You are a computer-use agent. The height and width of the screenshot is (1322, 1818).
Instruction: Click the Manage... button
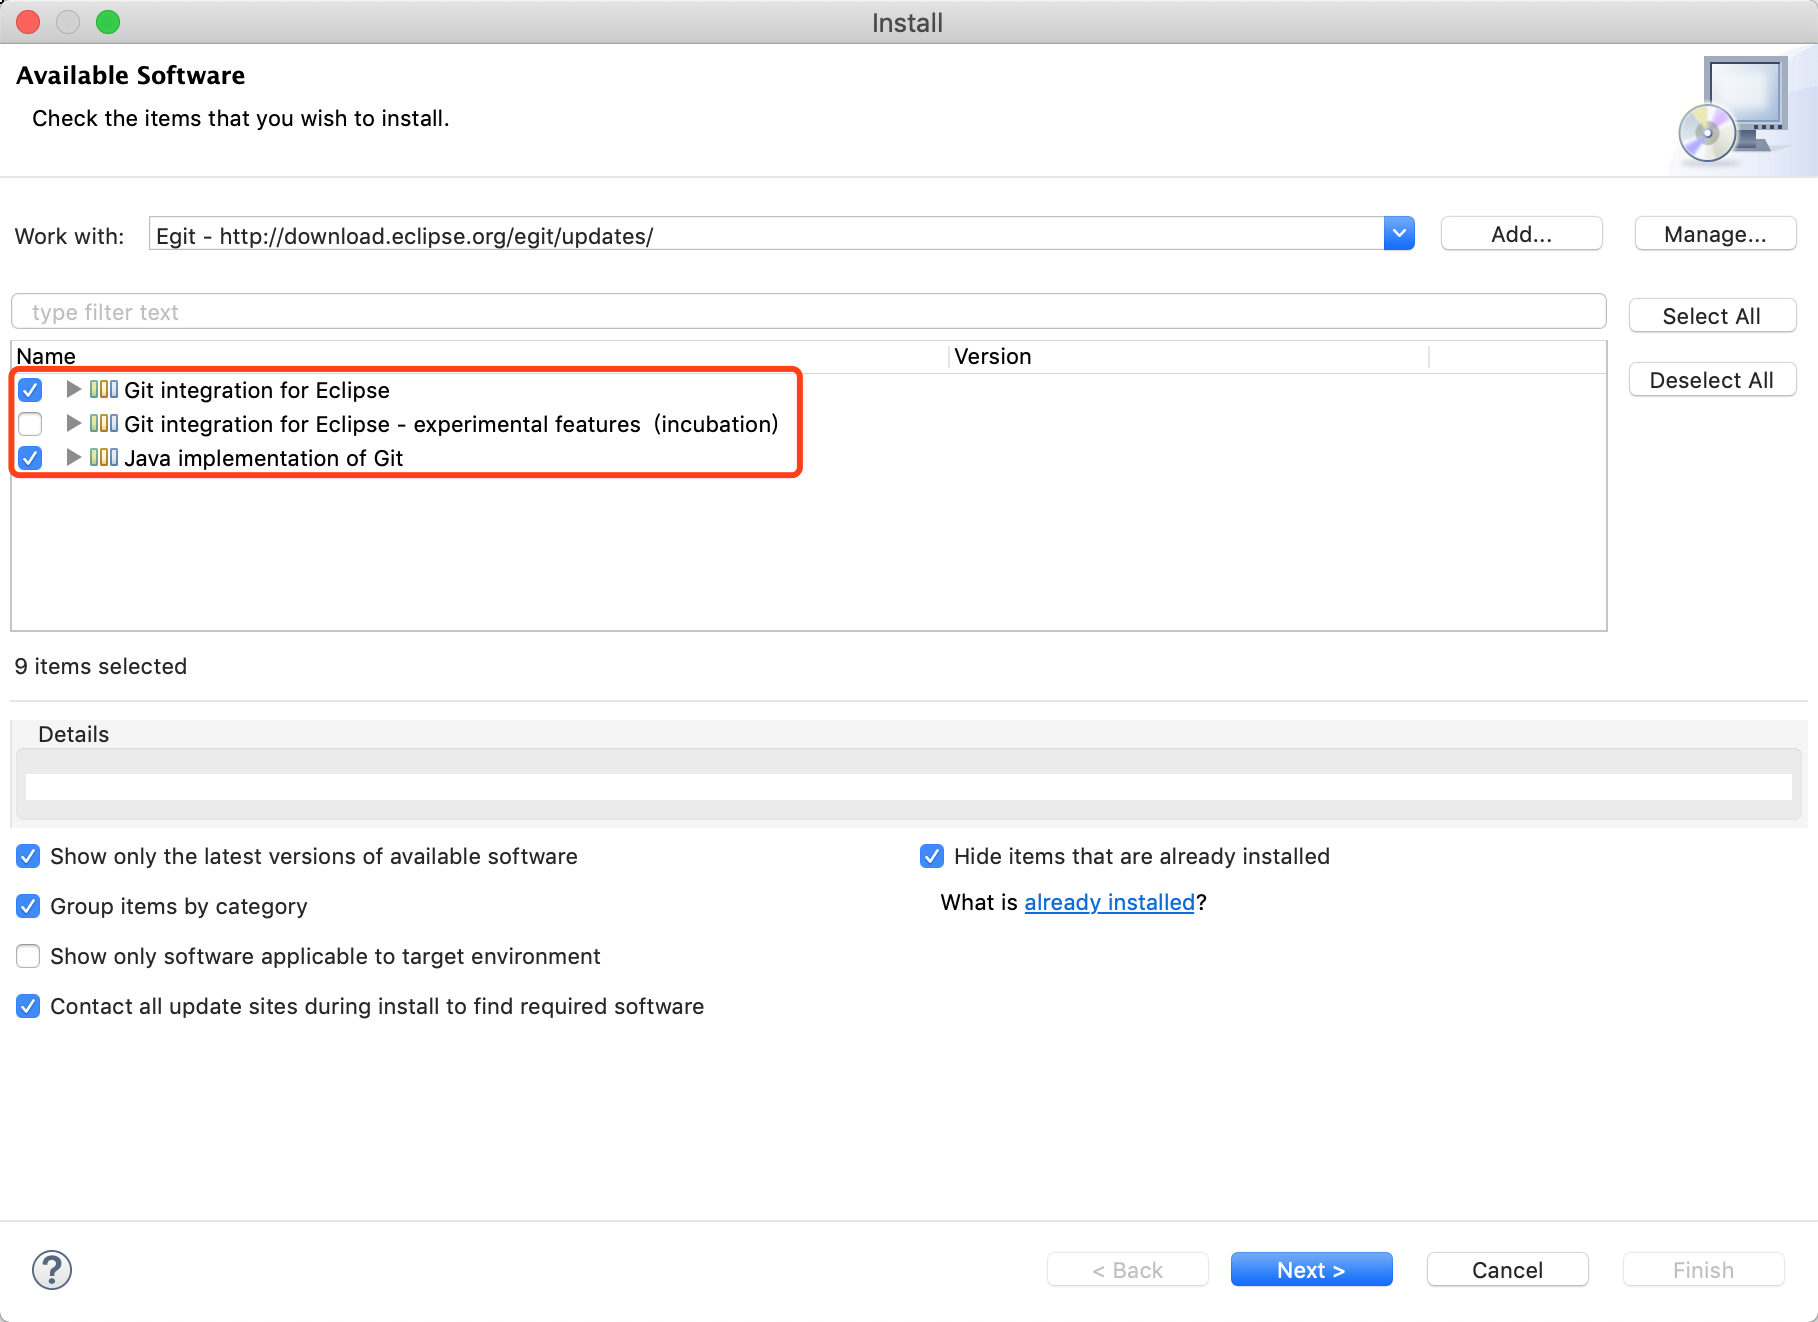(x=1715, y=234)
